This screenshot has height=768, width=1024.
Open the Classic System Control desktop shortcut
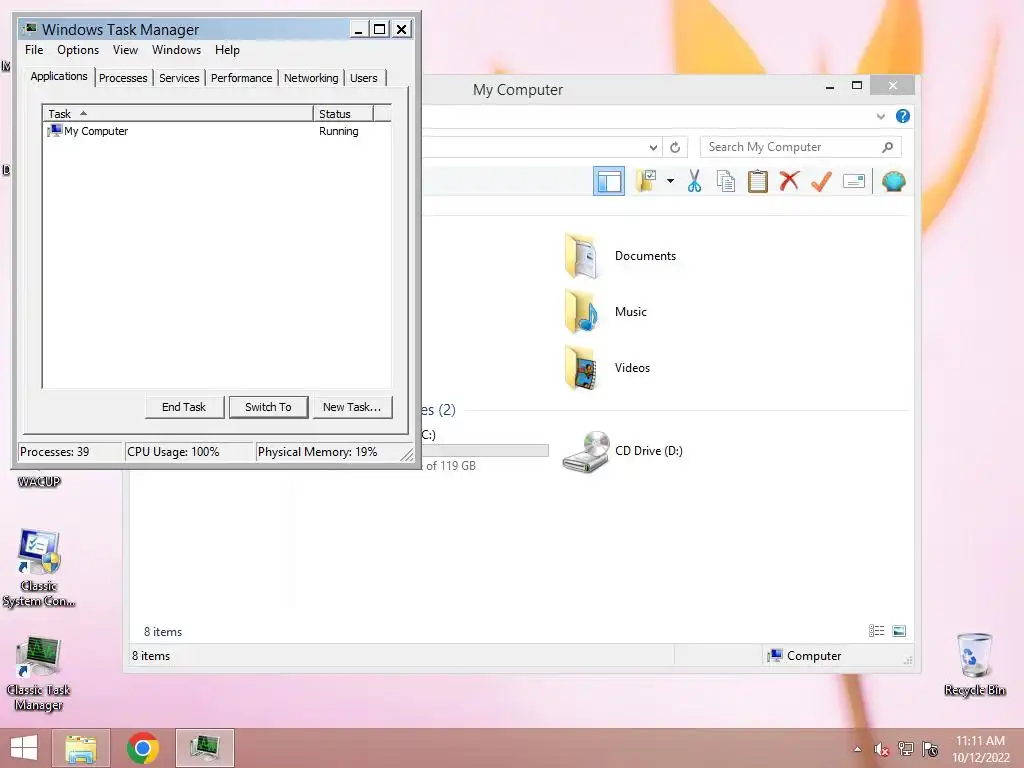[39, 568]
